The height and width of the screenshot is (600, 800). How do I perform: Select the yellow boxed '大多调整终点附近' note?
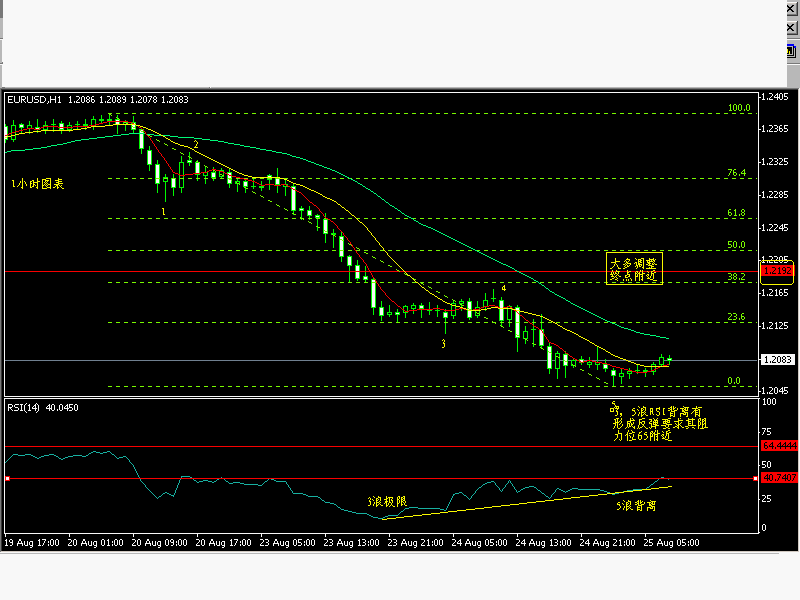[634, 268]
